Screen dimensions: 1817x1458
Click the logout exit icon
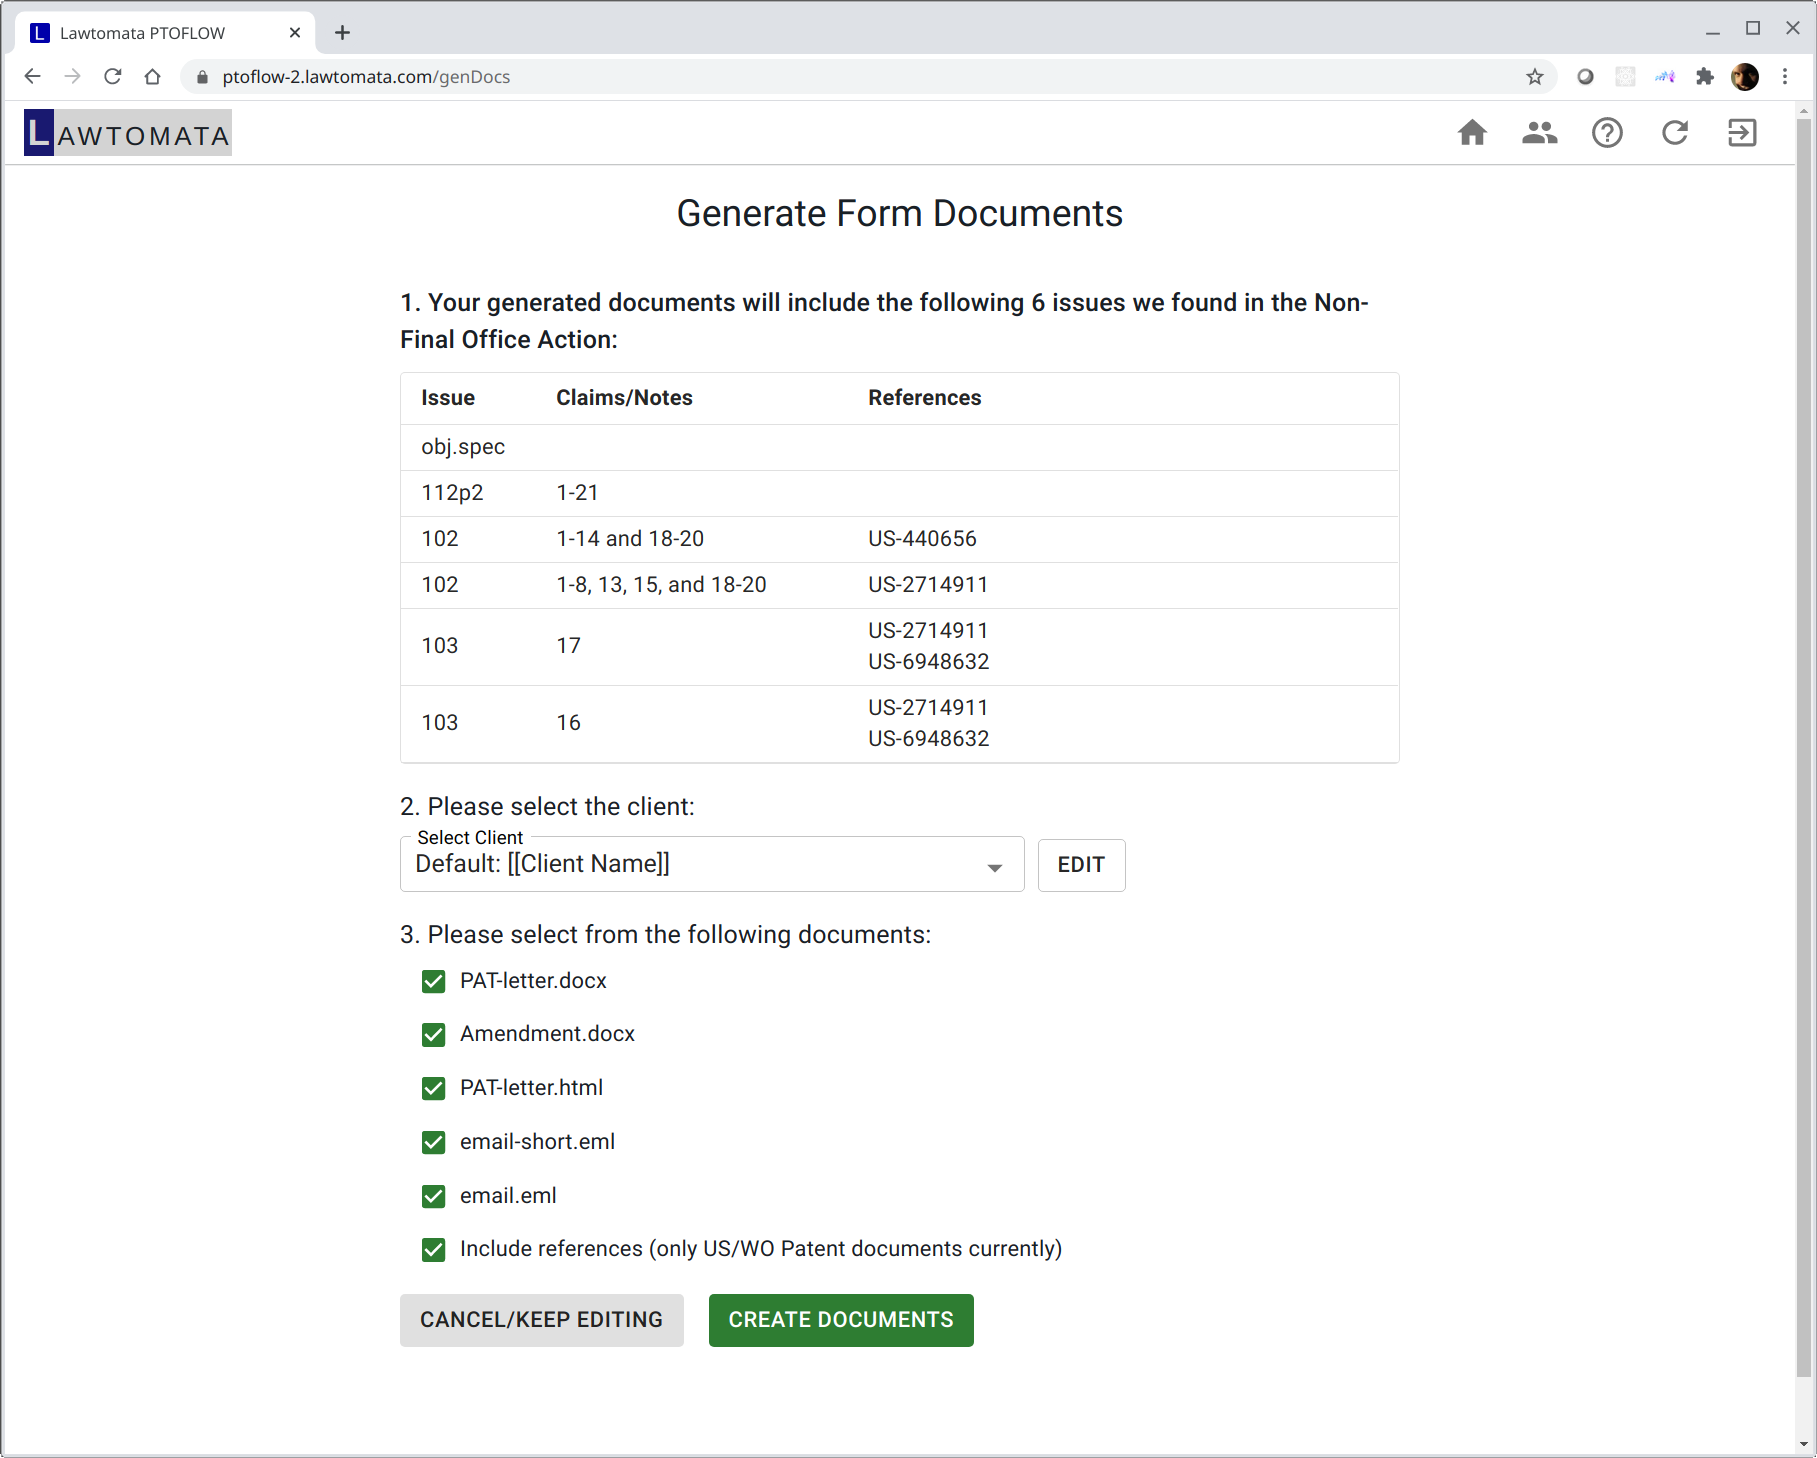[x=1742, y=133]
